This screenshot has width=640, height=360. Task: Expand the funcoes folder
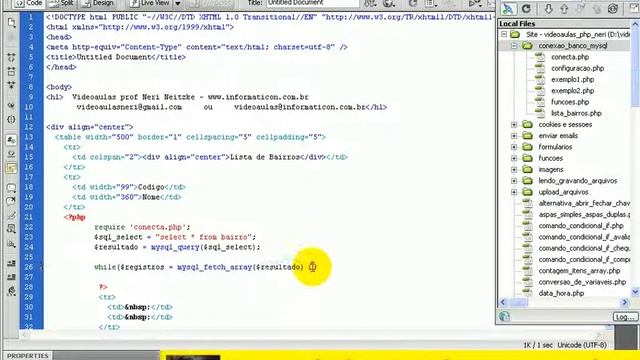coord(514,158)
